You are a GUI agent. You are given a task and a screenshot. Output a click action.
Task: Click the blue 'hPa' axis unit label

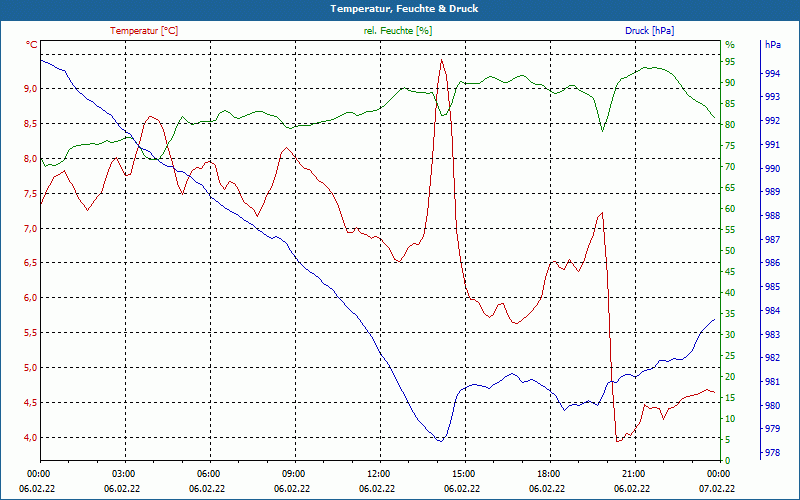pos(773,45)
